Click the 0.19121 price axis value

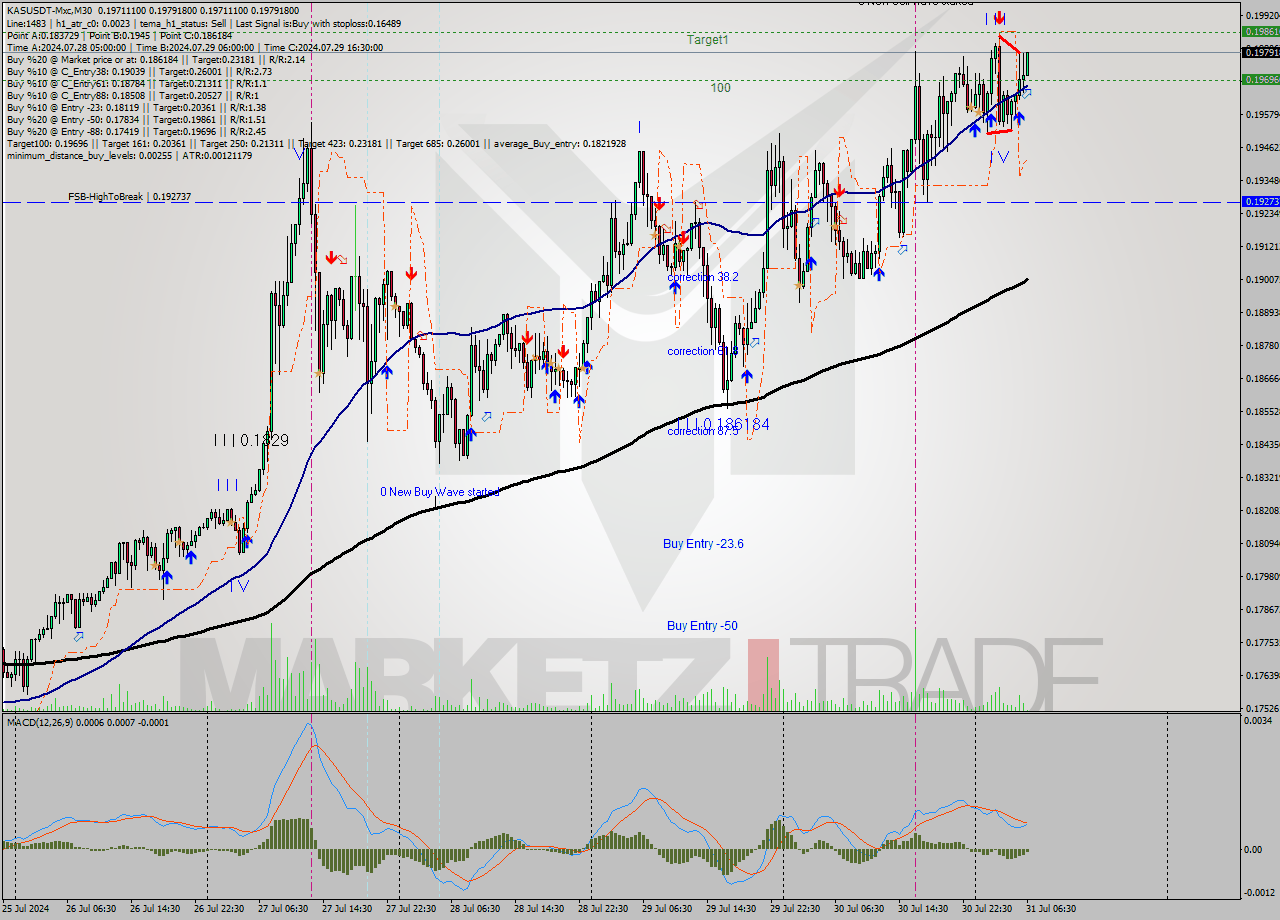[x=1262, y=246]
